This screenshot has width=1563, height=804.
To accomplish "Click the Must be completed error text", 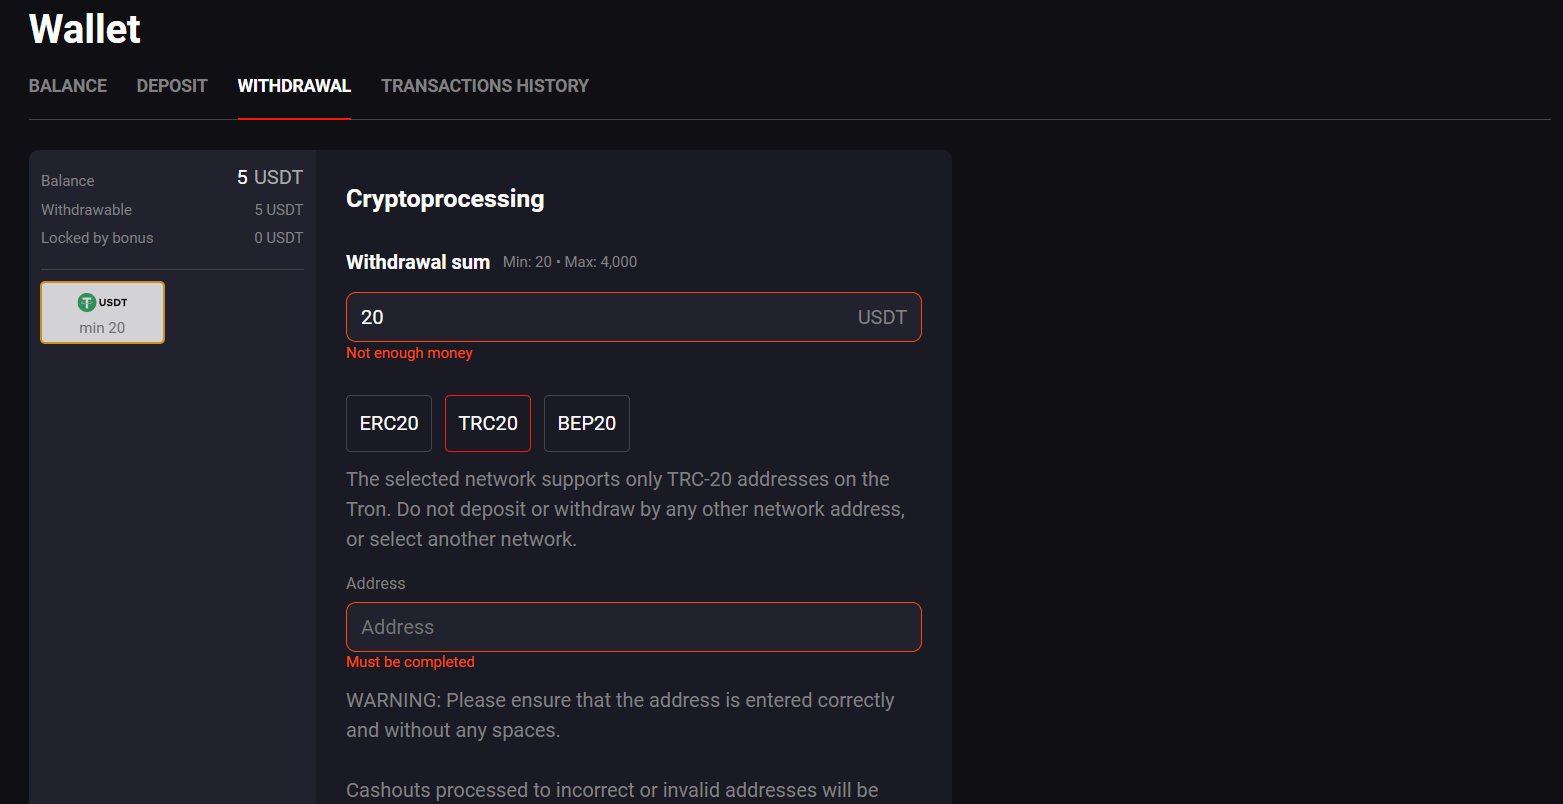I will (x=410, y=662).
